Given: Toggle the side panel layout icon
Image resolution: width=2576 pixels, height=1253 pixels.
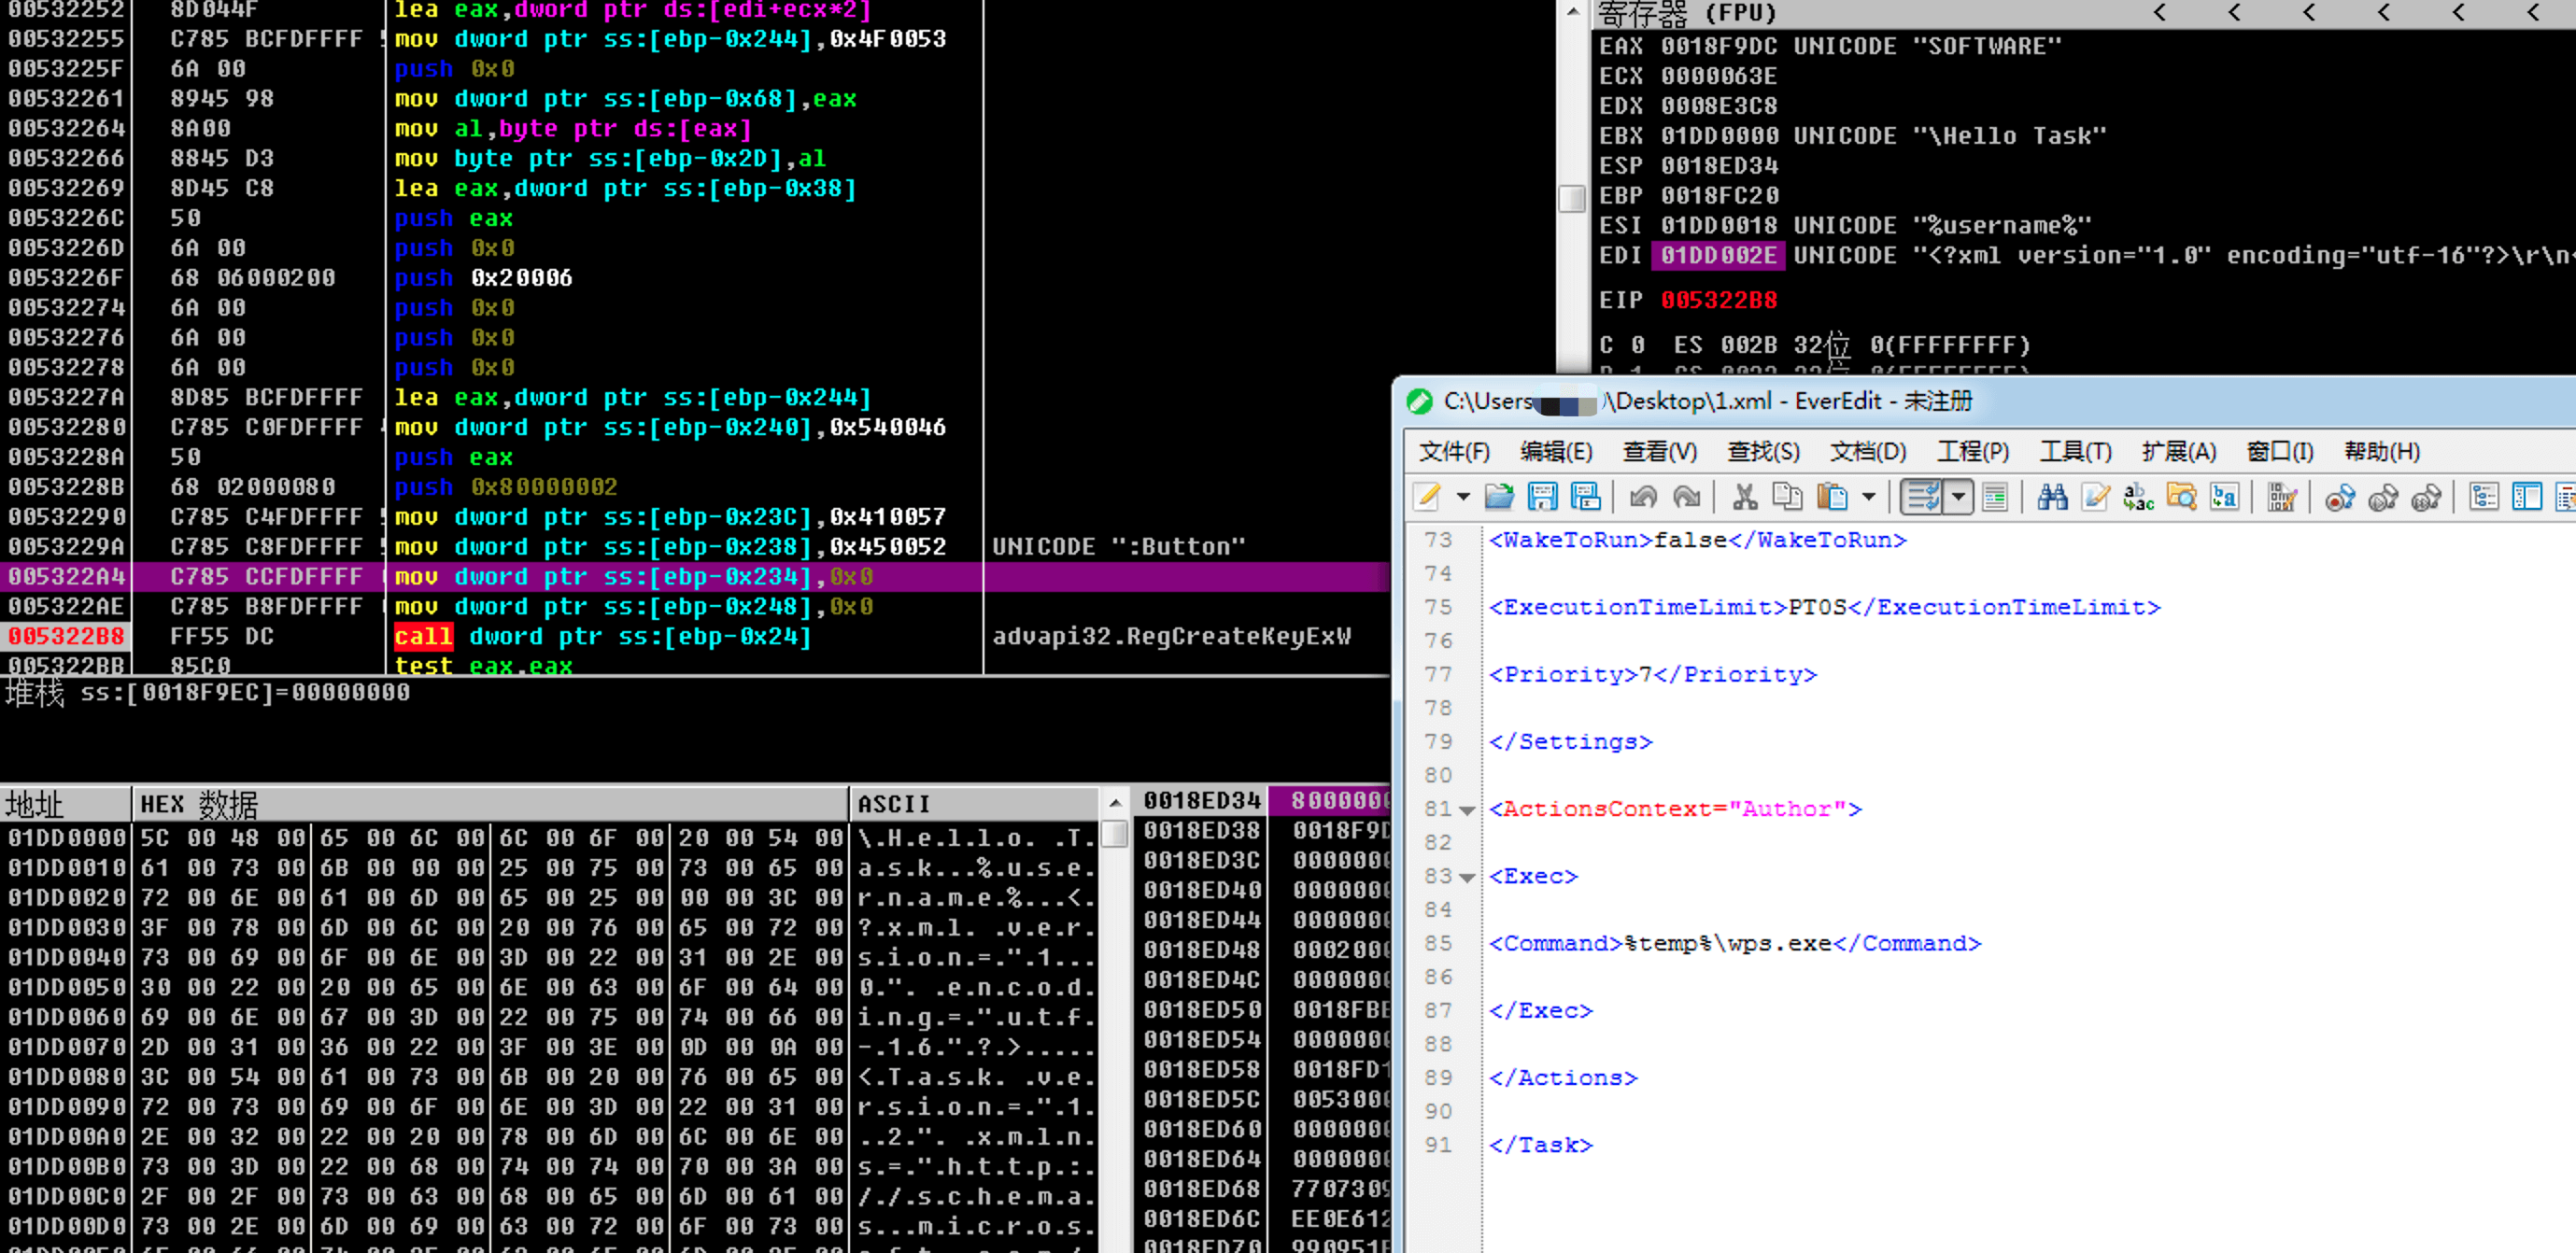Looking at the screenshot, I should (x=2527, y=496).
